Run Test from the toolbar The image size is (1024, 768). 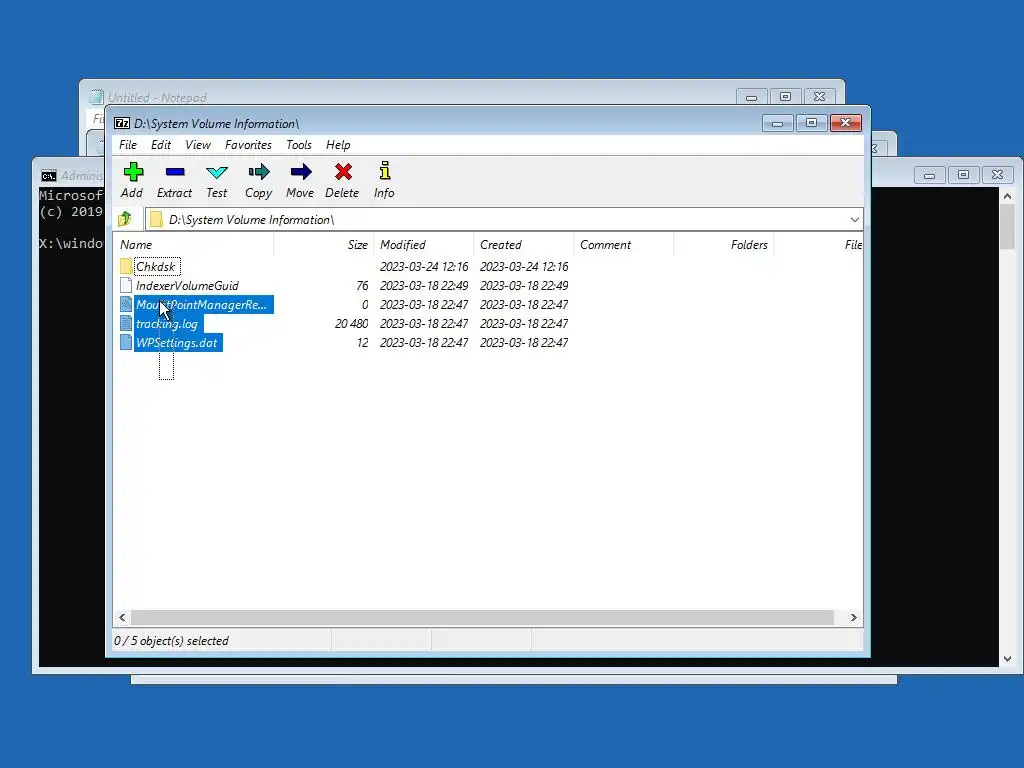217,172
